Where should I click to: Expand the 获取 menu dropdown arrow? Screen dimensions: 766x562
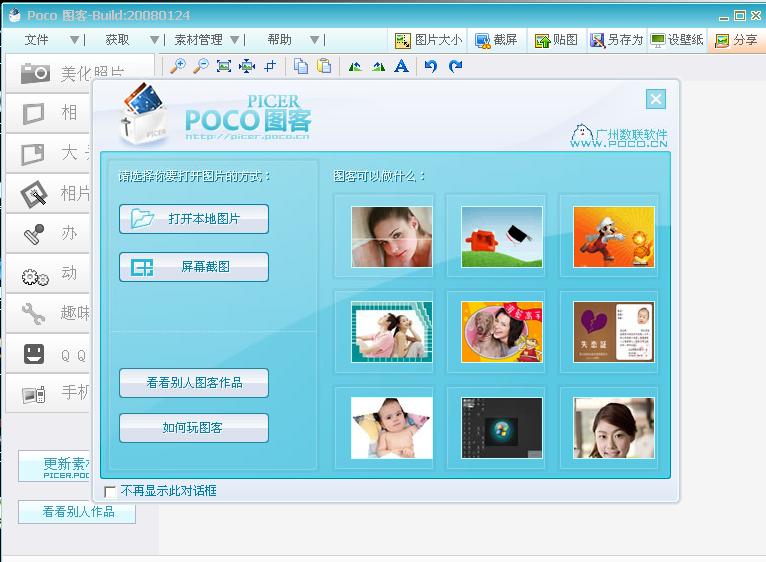click(154, 40)
